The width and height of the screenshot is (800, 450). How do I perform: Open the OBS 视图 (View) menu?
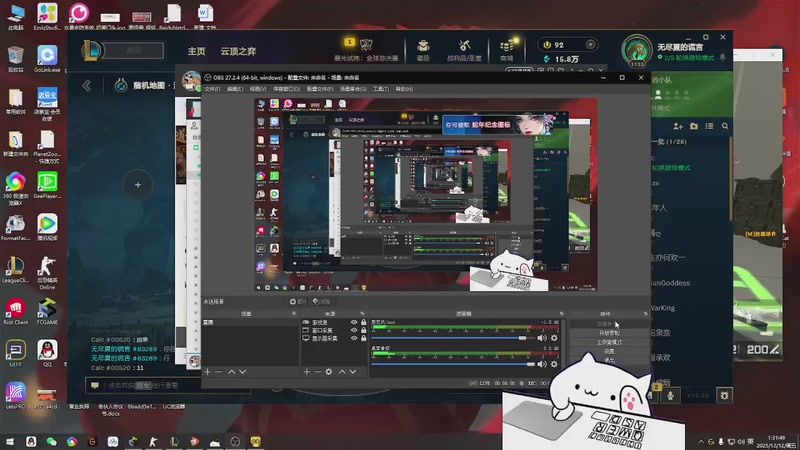click(x=258, y=89)
